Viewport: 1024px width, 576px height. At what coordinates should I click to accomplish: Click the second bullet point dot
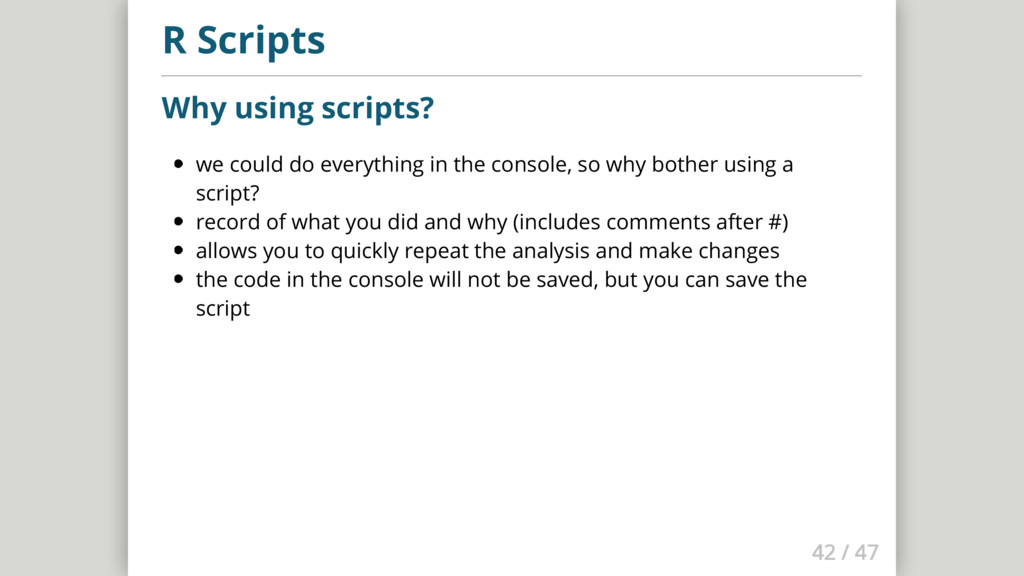coord(178,223)
